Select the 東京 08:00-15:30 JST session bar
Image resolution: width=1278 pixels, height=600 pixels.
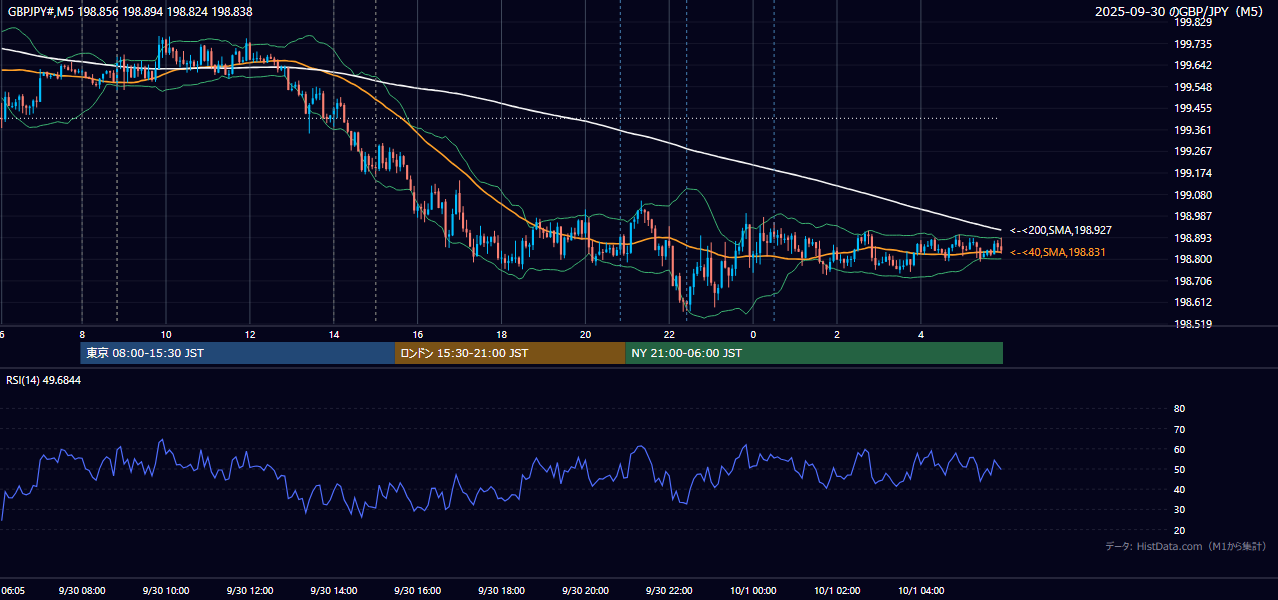coord(238,353)
